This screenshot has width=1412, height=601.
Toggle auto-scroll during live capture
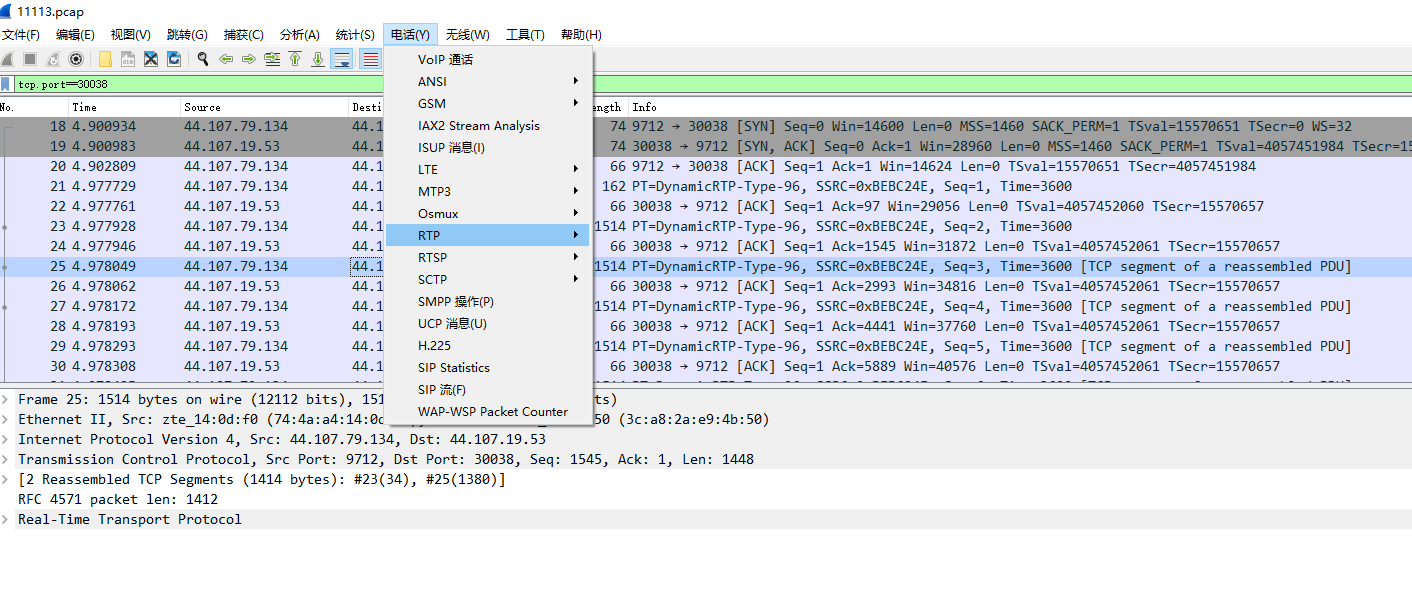(342, 59)
